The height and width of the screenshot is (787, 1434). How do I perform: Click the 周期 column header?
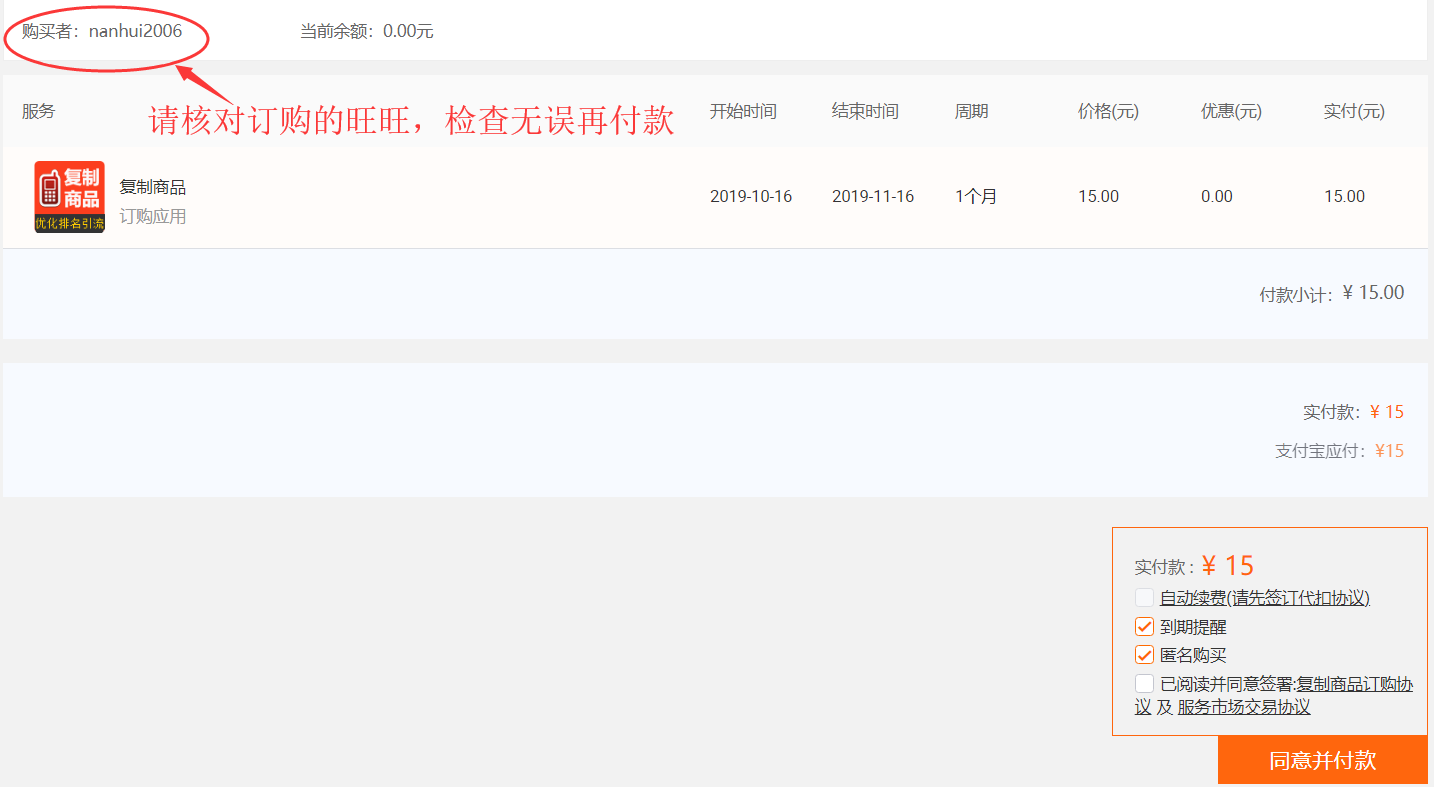(x=971, y=111)
